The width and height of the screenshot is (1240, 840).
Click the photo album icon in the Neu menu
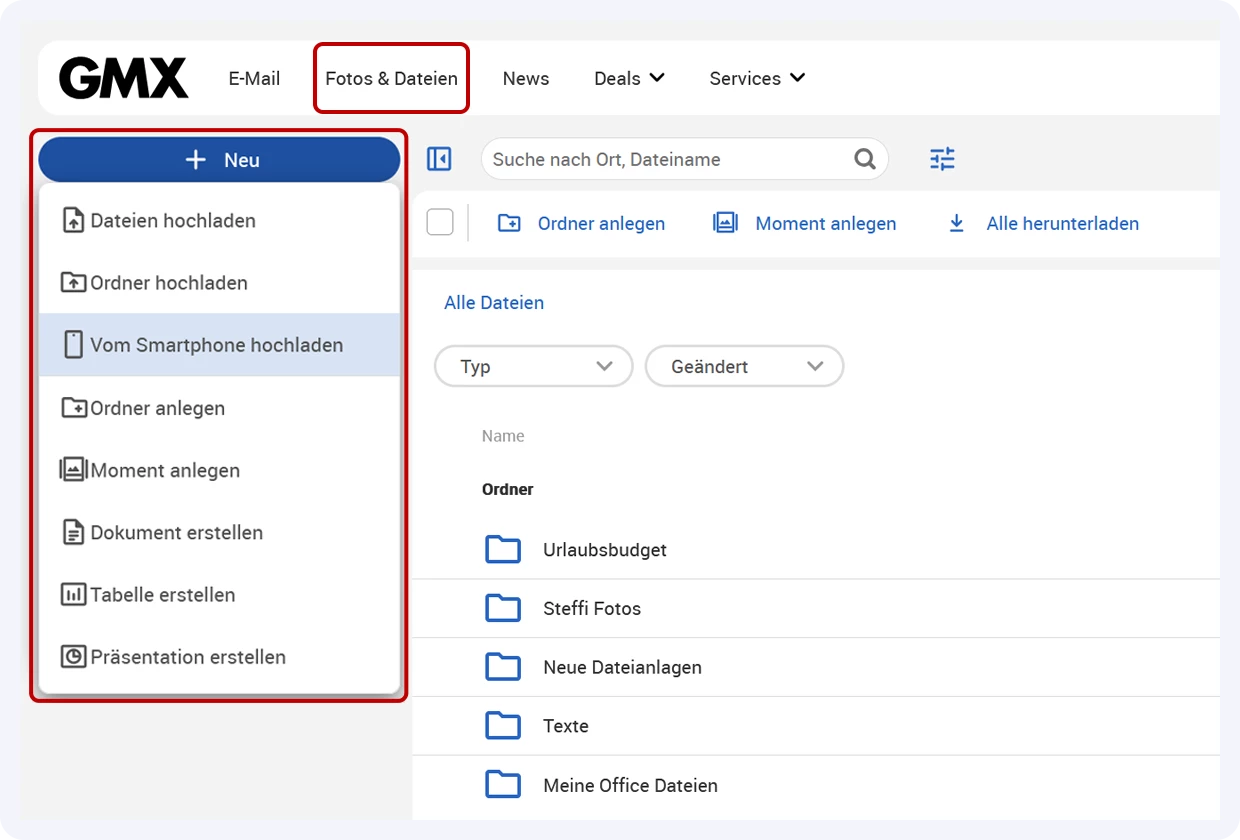[73, 470]
